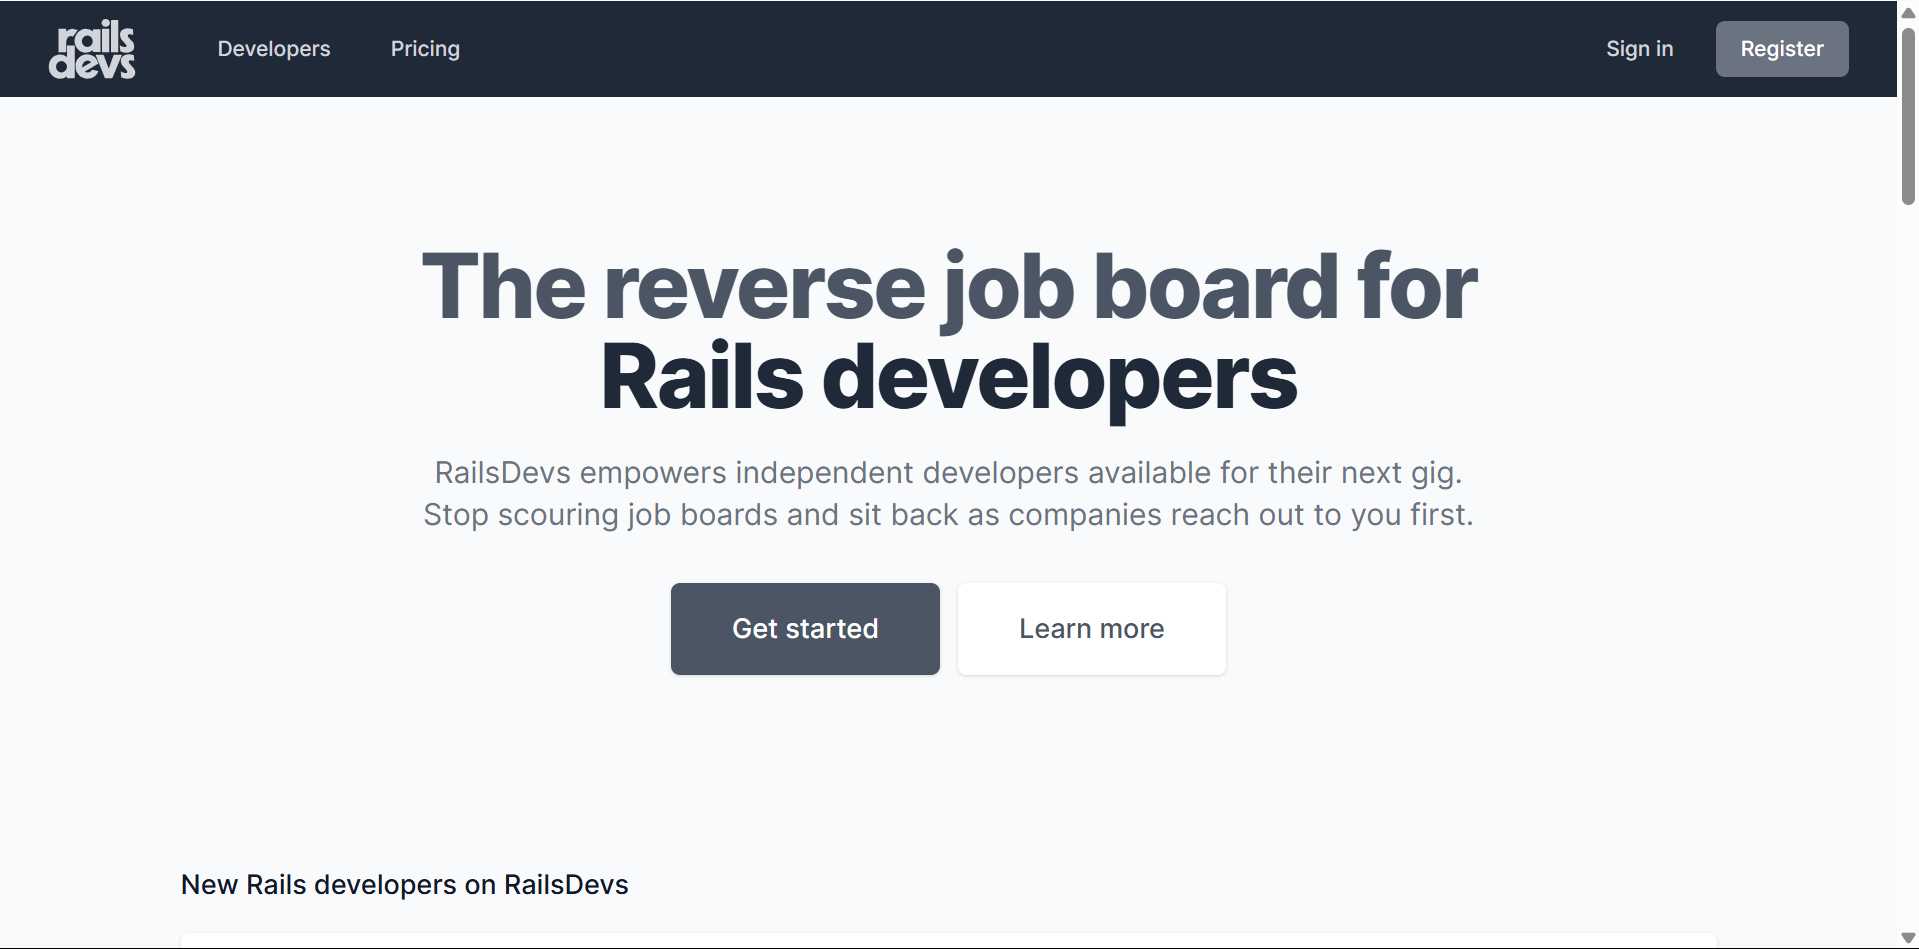Click the 'Rails developers' headline text
The width and height of the screenshot is (1919, 949).
949,378
